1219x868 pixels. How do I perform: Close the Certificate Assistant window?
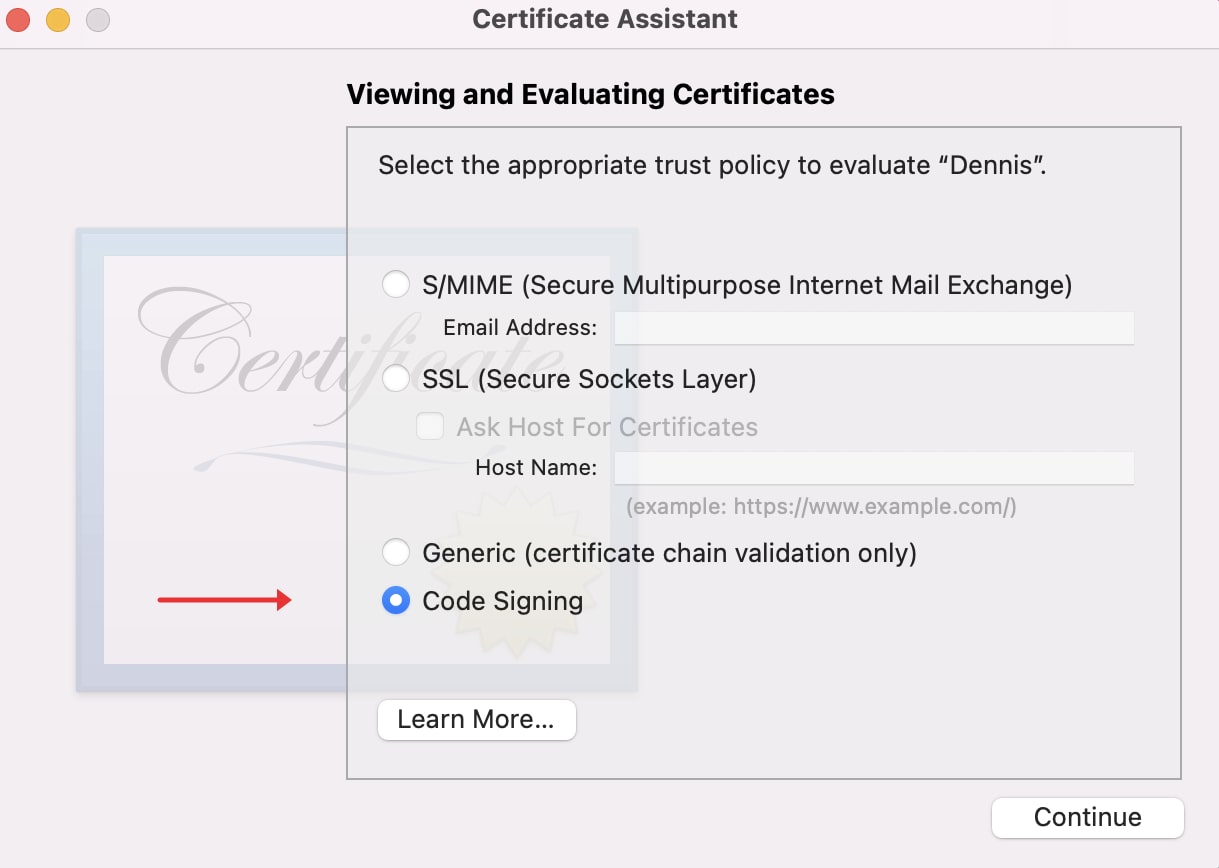click(x=19, y=19)
